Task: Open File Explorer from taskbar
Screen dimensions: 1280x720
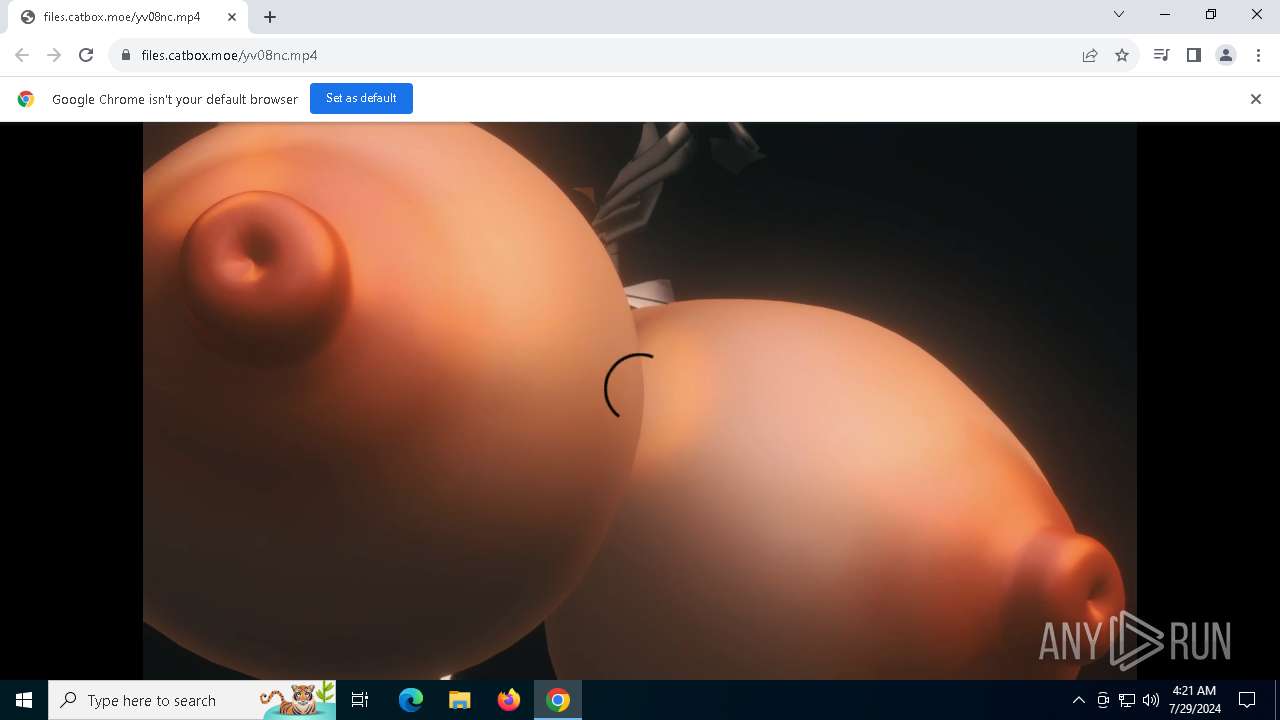Action: (460, 700)
